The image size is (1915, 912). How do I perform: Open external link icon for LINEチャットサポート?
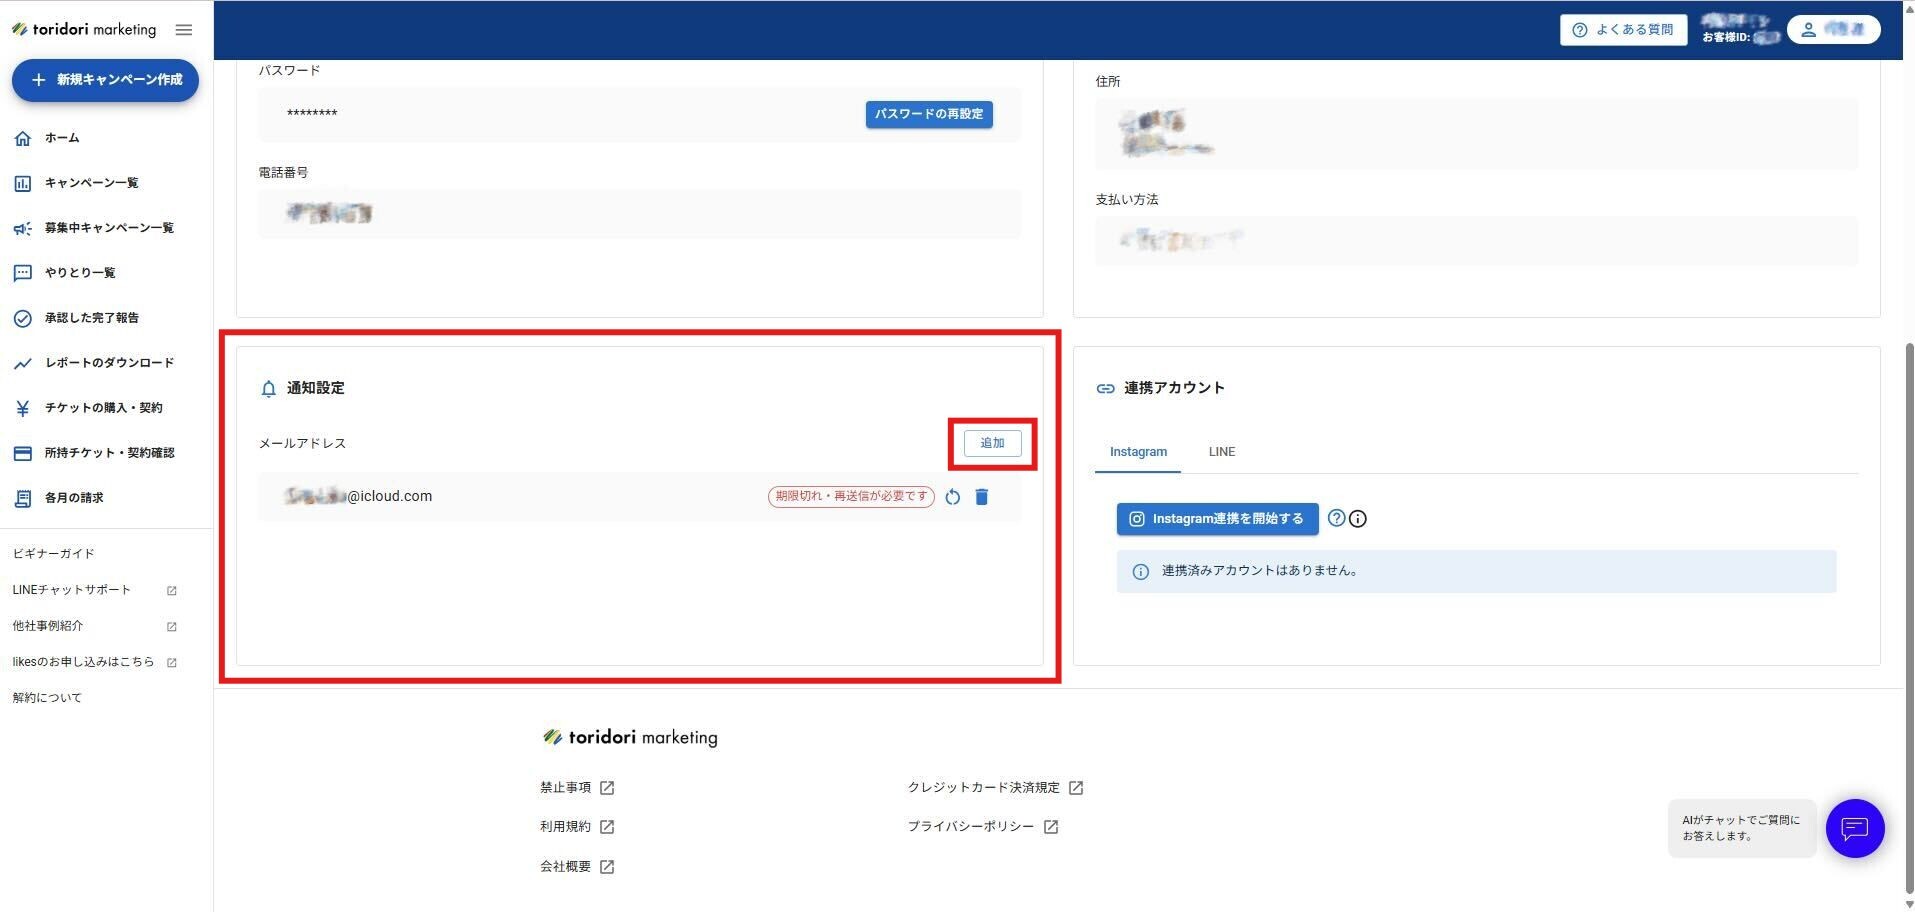click(172, 591)
